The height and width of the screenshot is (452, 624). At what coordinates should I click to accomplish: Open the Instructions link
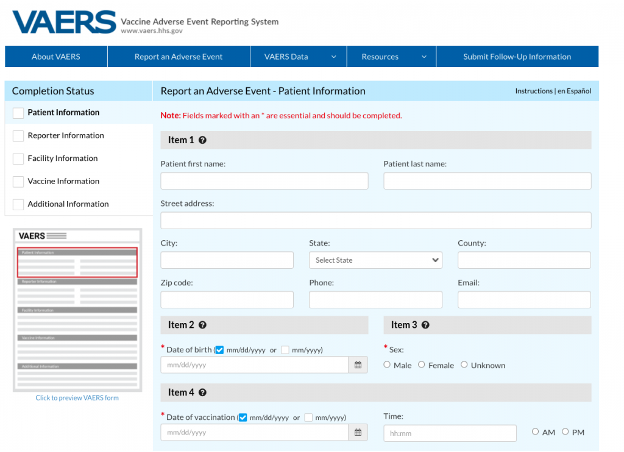[533, 91]
